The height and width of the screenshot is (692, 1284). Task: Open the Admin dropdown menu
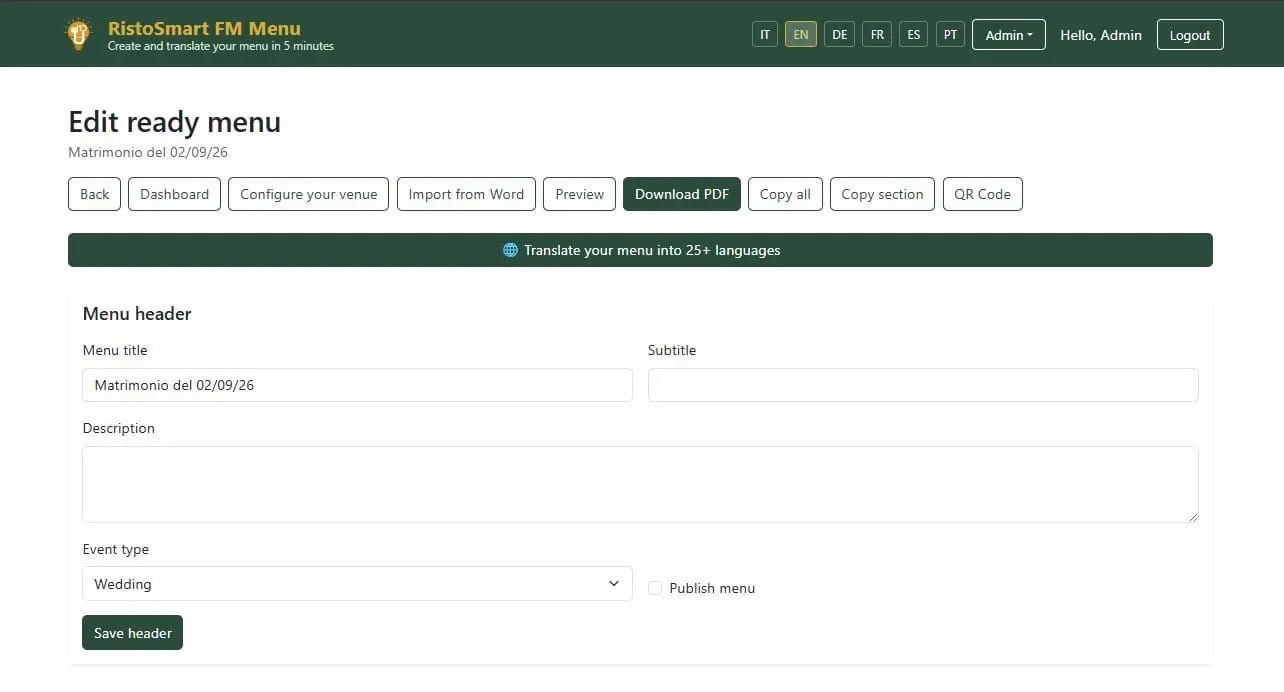[1009, 35]
